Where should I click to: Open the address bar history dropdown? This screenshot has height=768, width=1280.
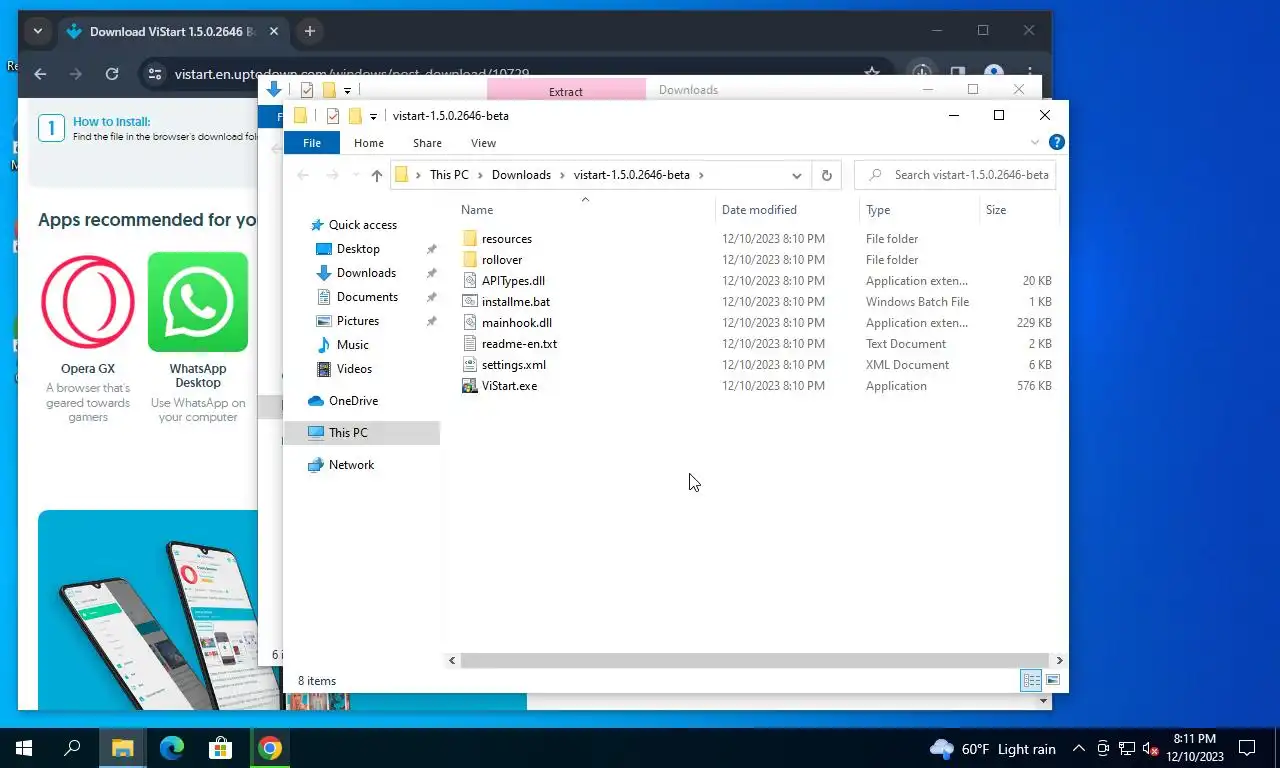pos(797,175)
